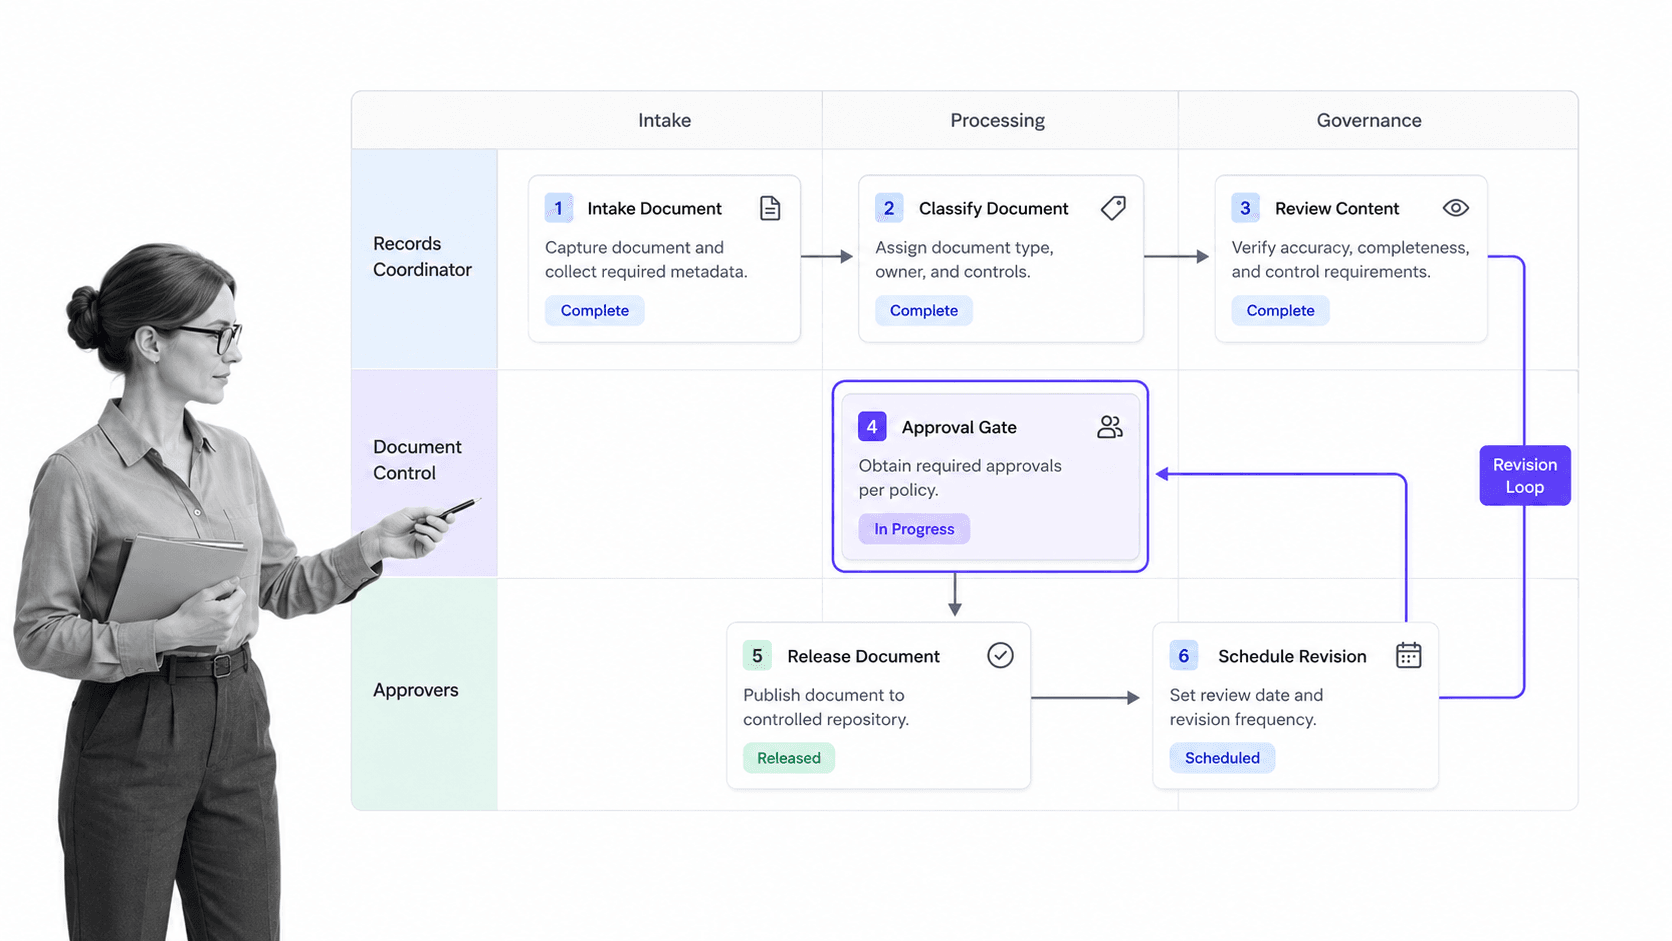This screenshot has height=941, width=1672.
Task: Click the Schedule Revision title
Action: [x=1292, y=656]
